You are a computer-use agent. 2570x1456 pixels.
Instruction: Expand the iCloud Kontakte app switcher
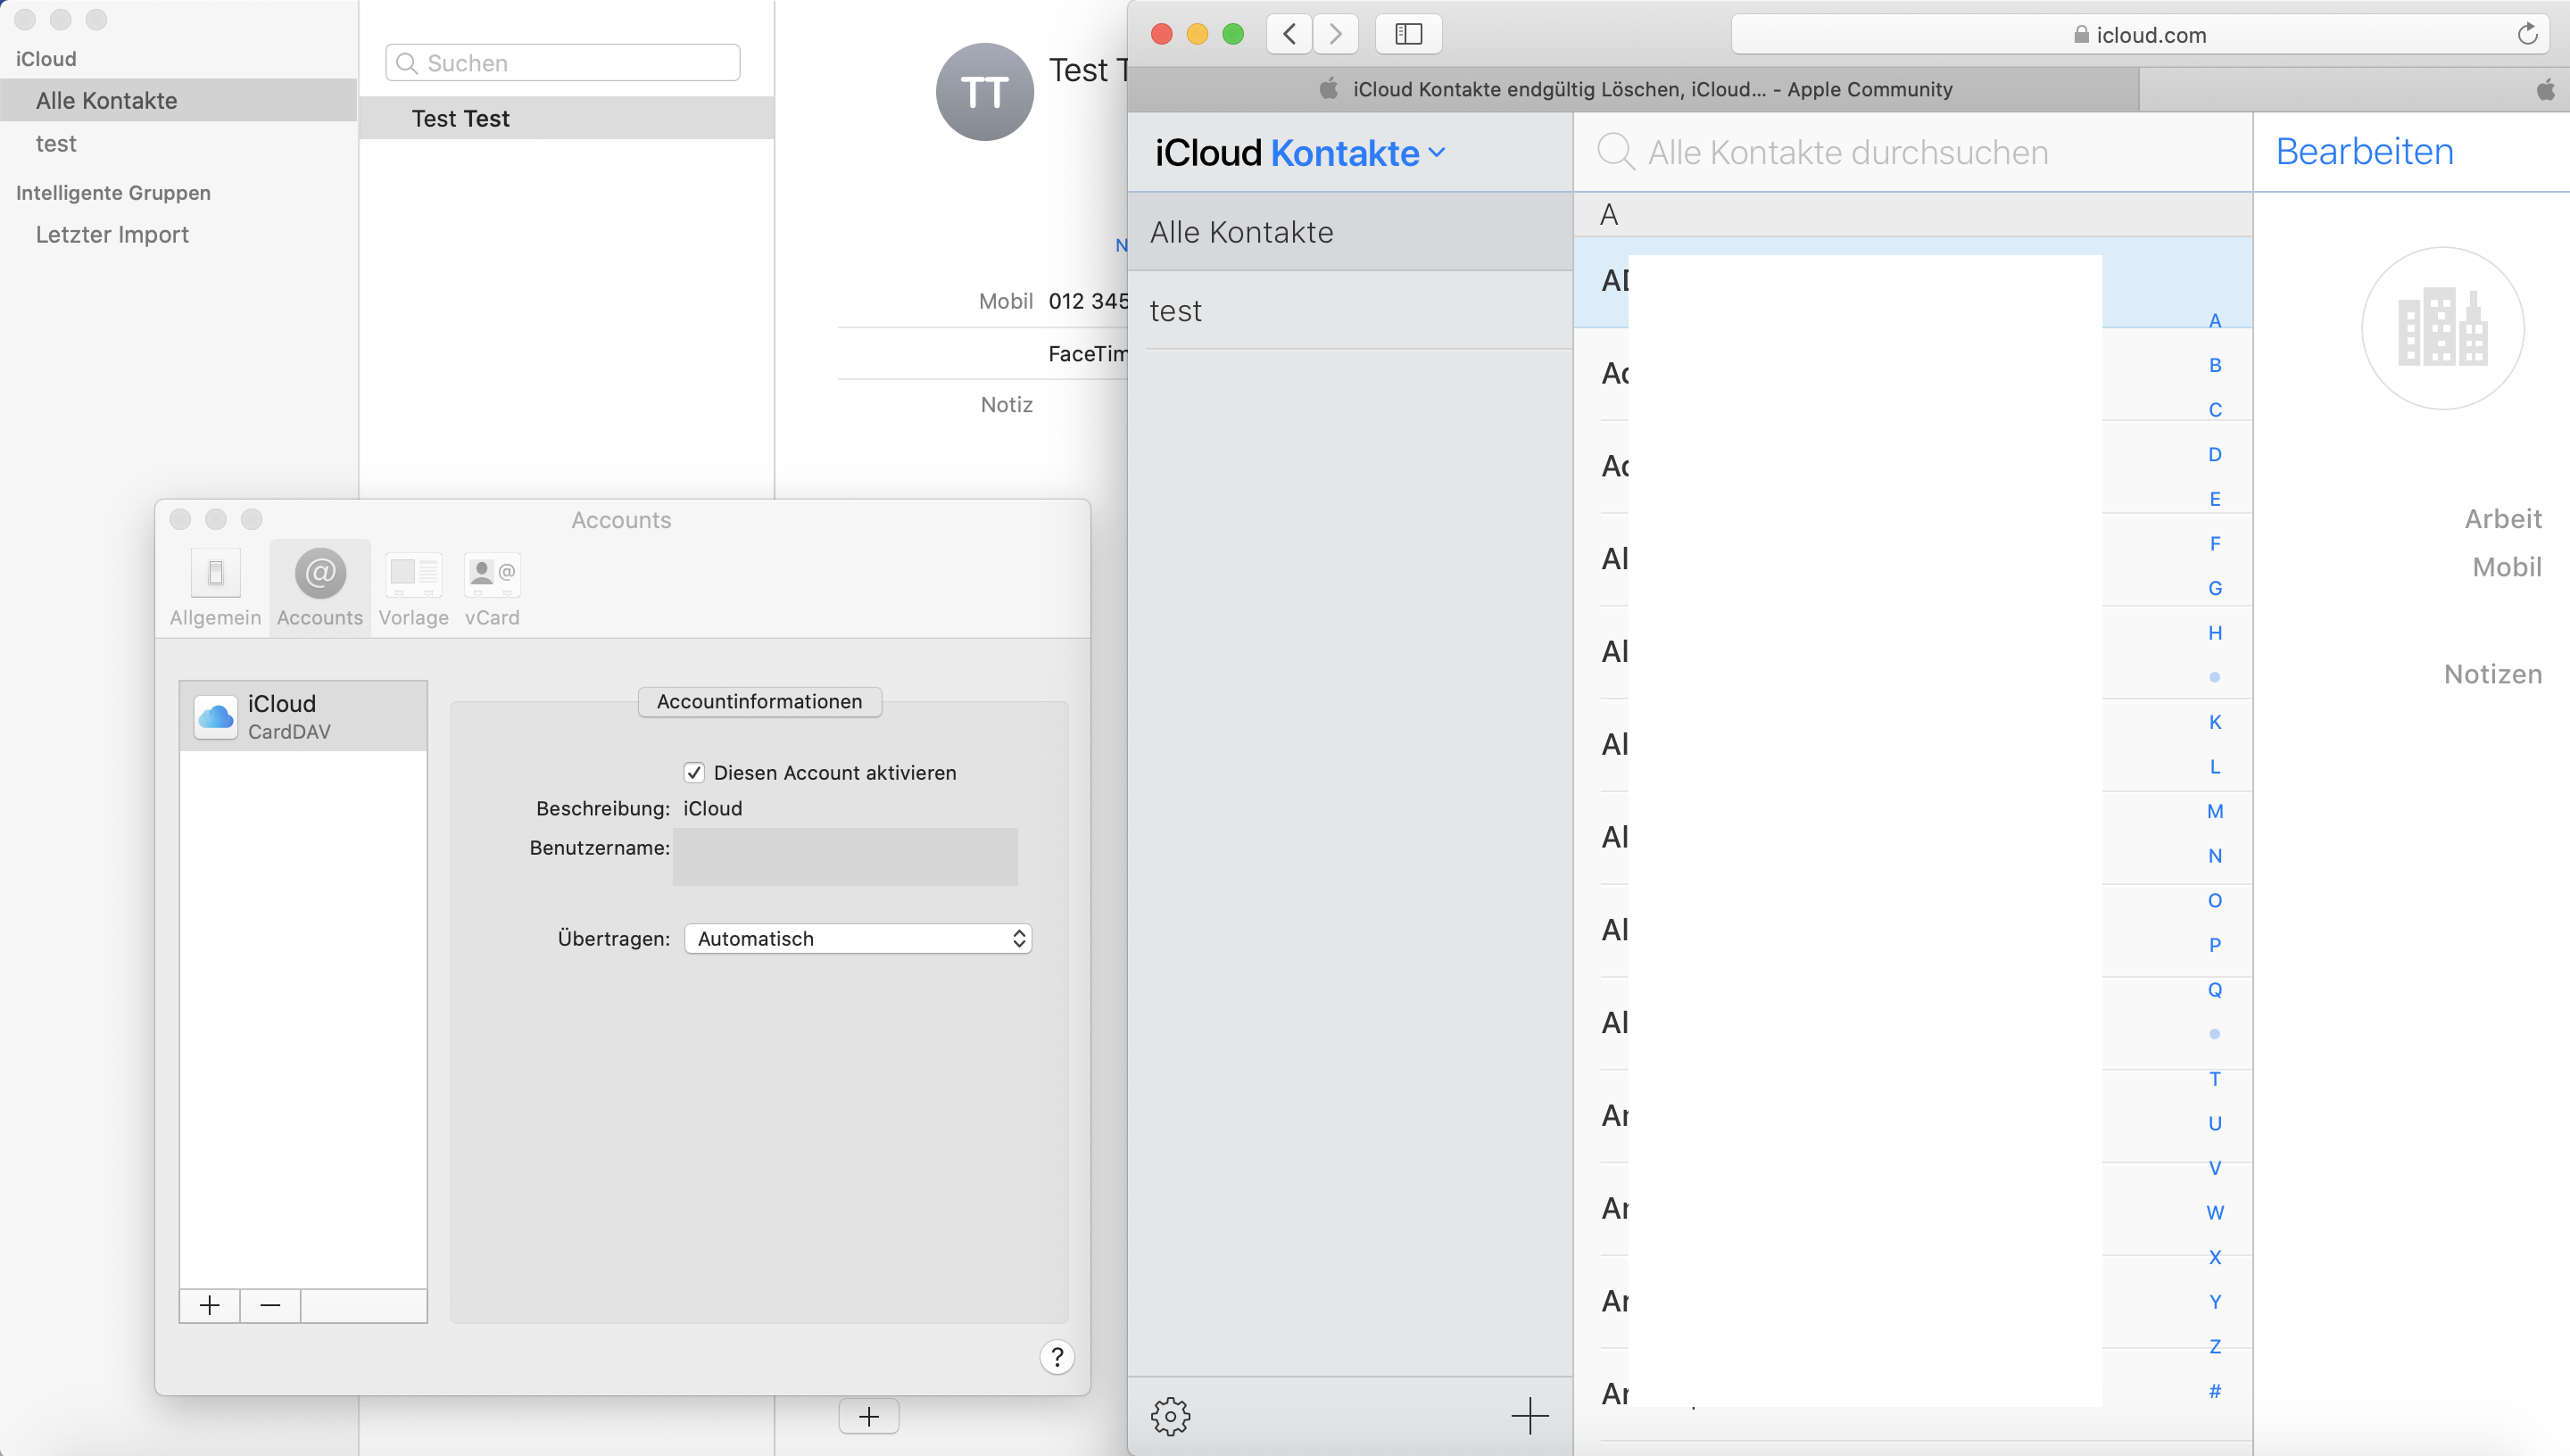pos(1358,153)
